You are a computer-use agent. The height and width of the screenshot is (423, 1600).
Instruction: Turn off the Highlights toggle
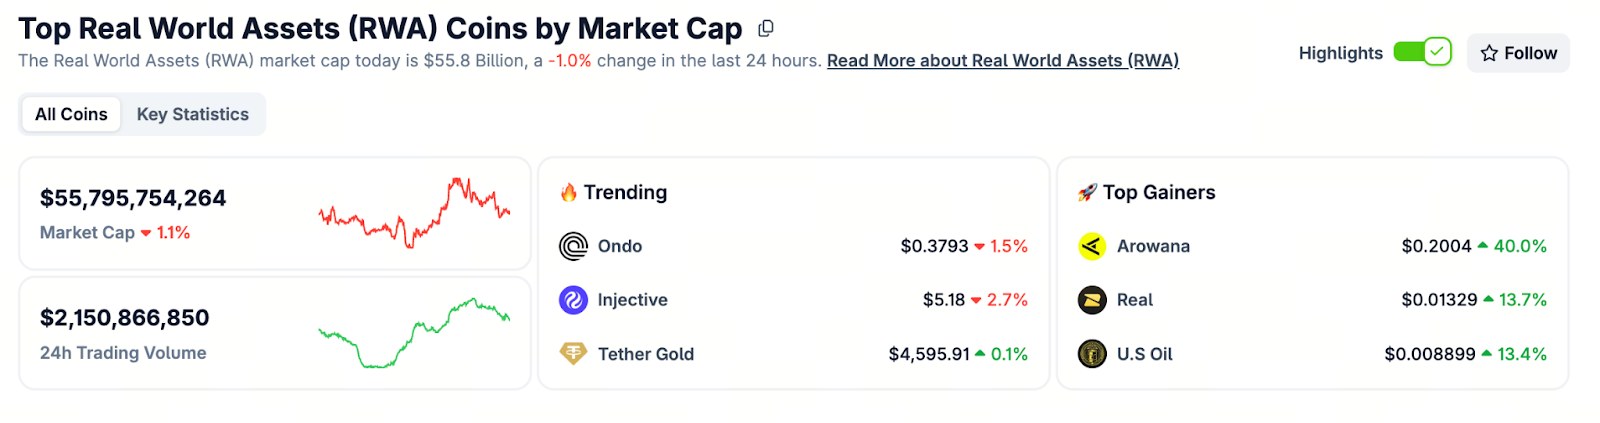[1422, 52]
